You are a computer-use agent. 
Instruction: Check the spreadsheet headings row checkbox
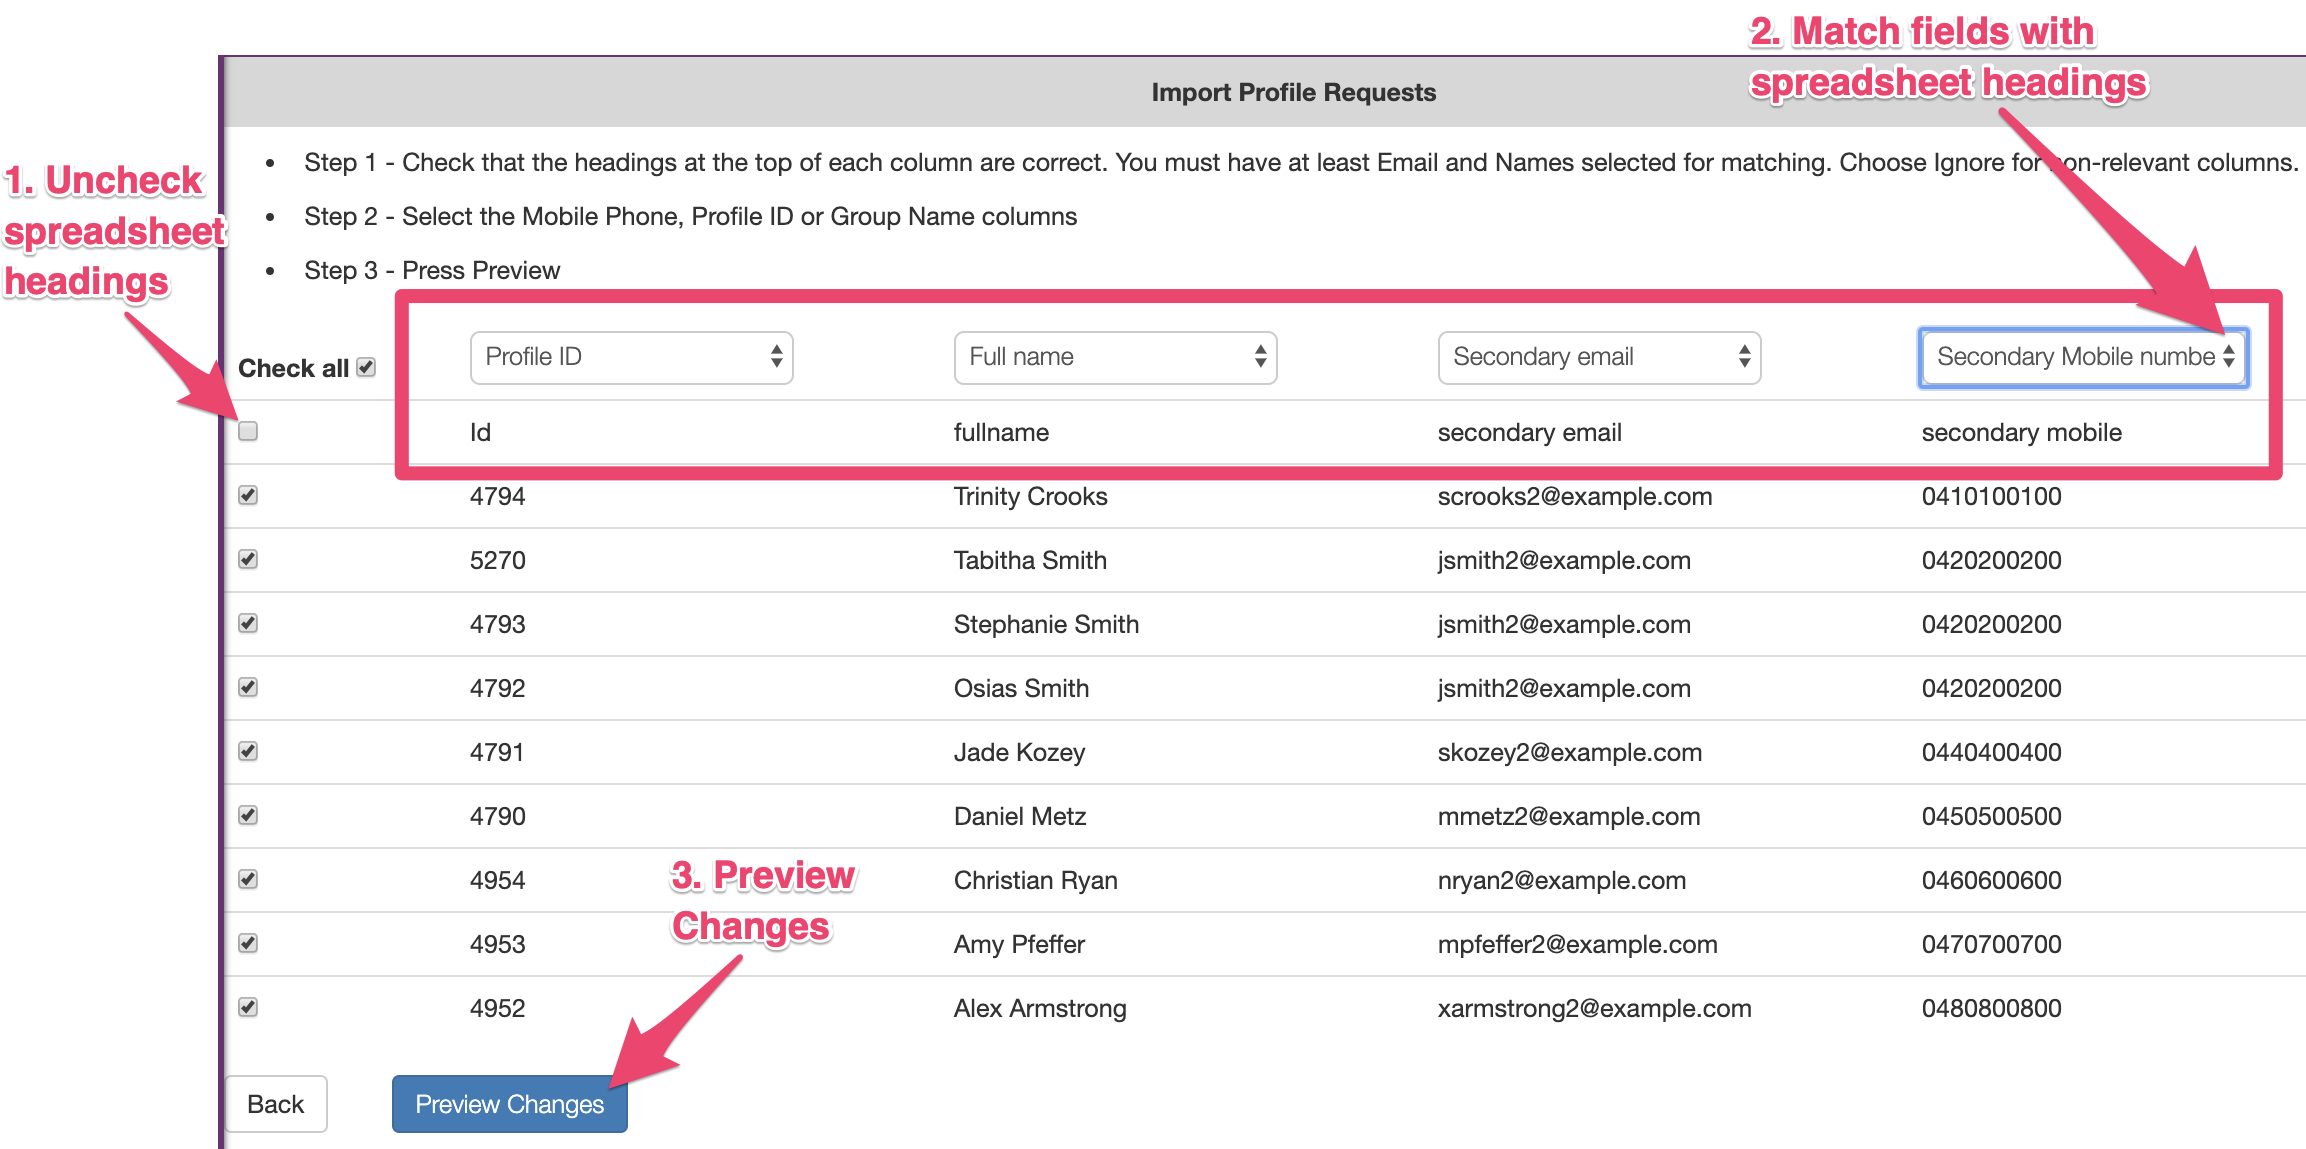pyautogui.click(x=248, y=431)
